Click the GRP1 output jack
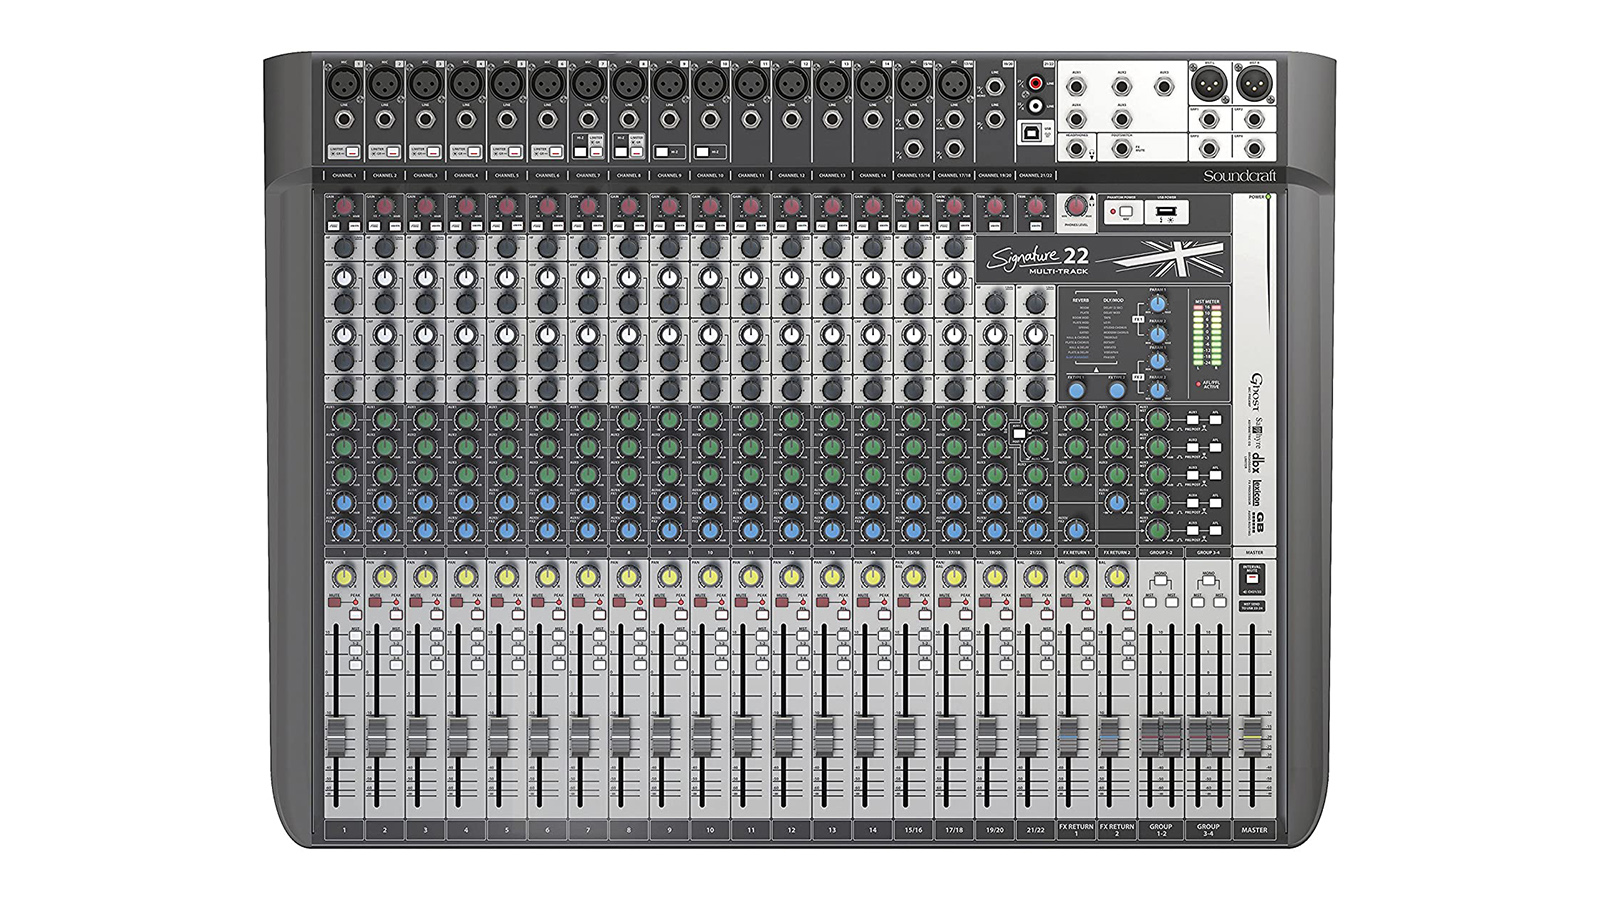 [1209, 119]
